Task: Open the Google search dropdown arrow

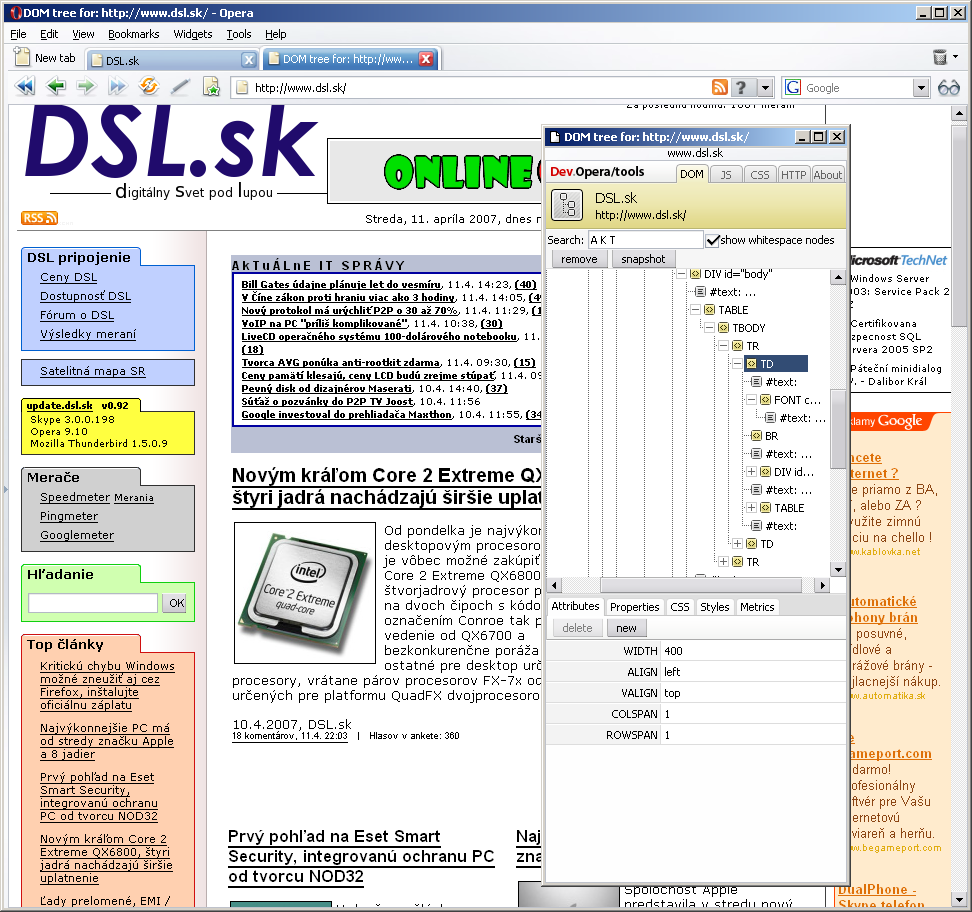Action: (921, 88)
